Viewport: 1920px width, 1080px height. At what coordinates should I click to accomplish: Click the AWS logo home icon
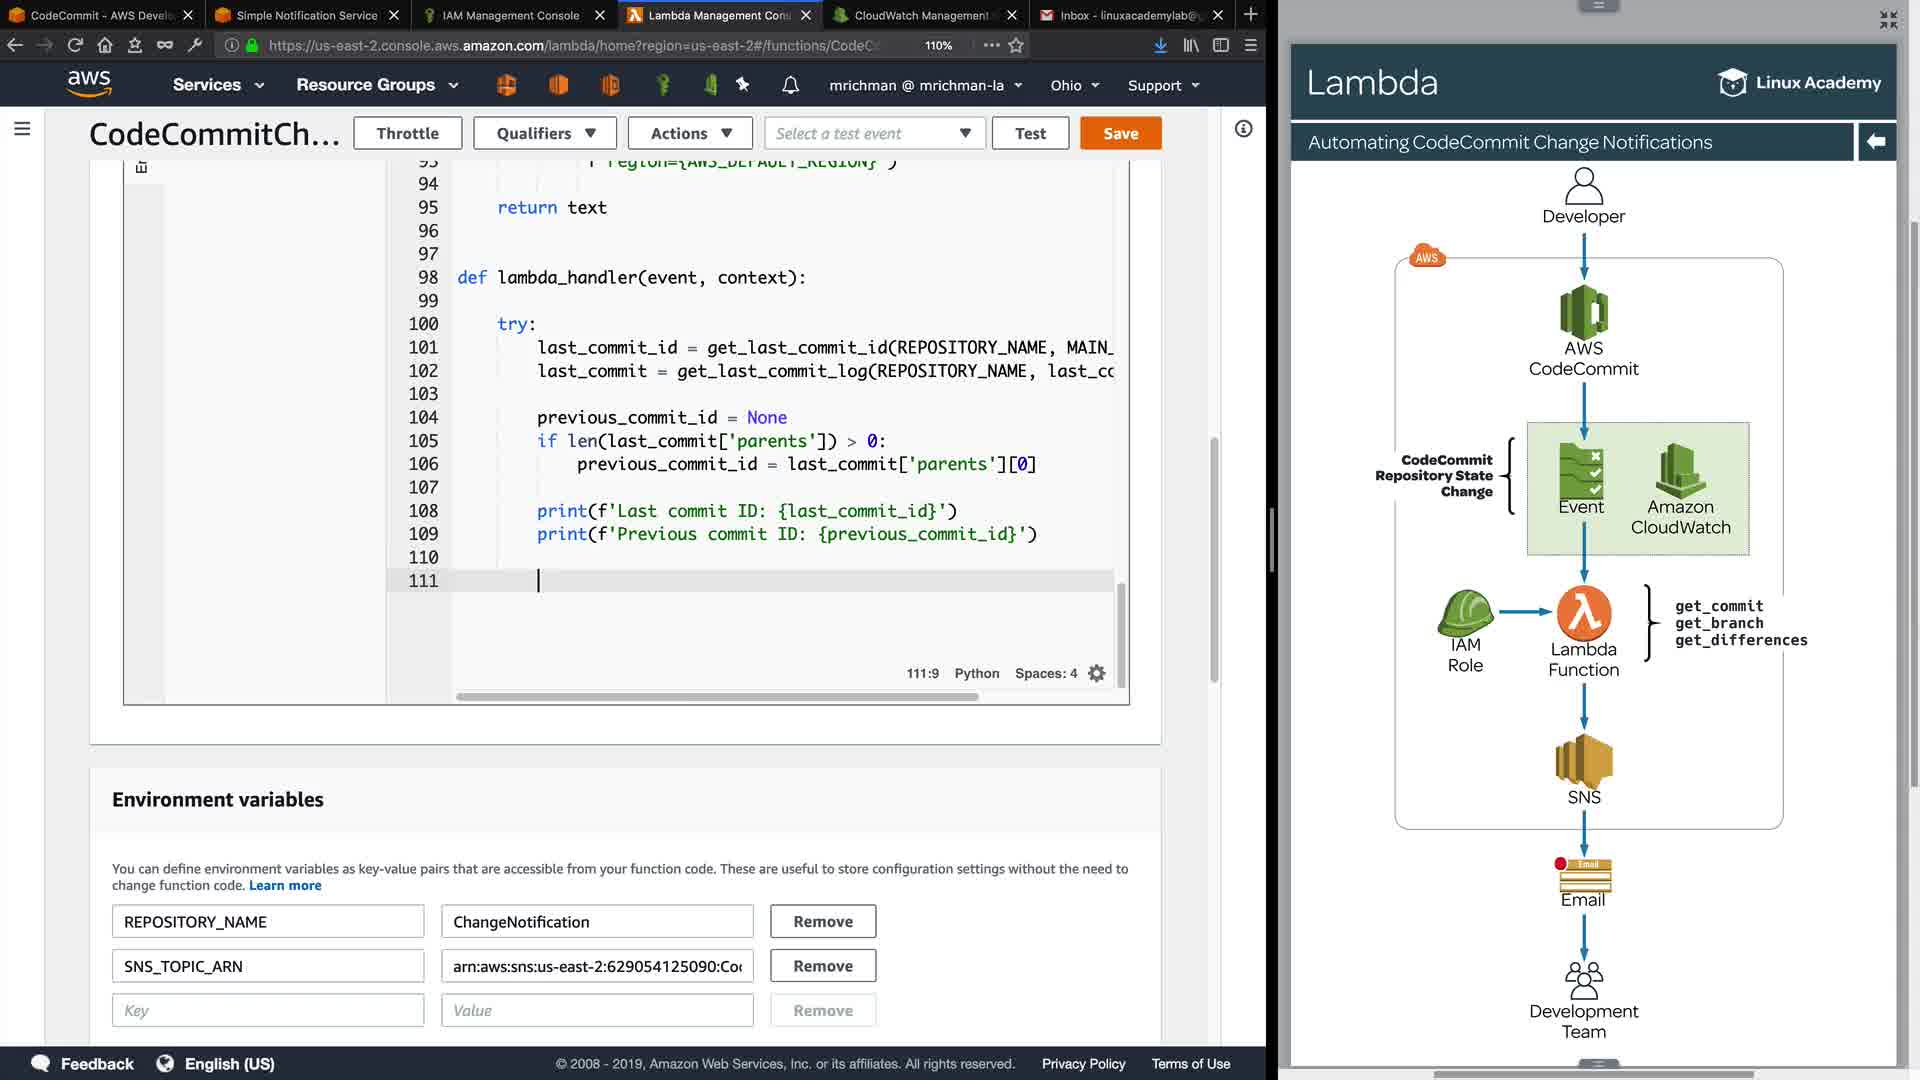pyautogui.click(x=89, y=83)
